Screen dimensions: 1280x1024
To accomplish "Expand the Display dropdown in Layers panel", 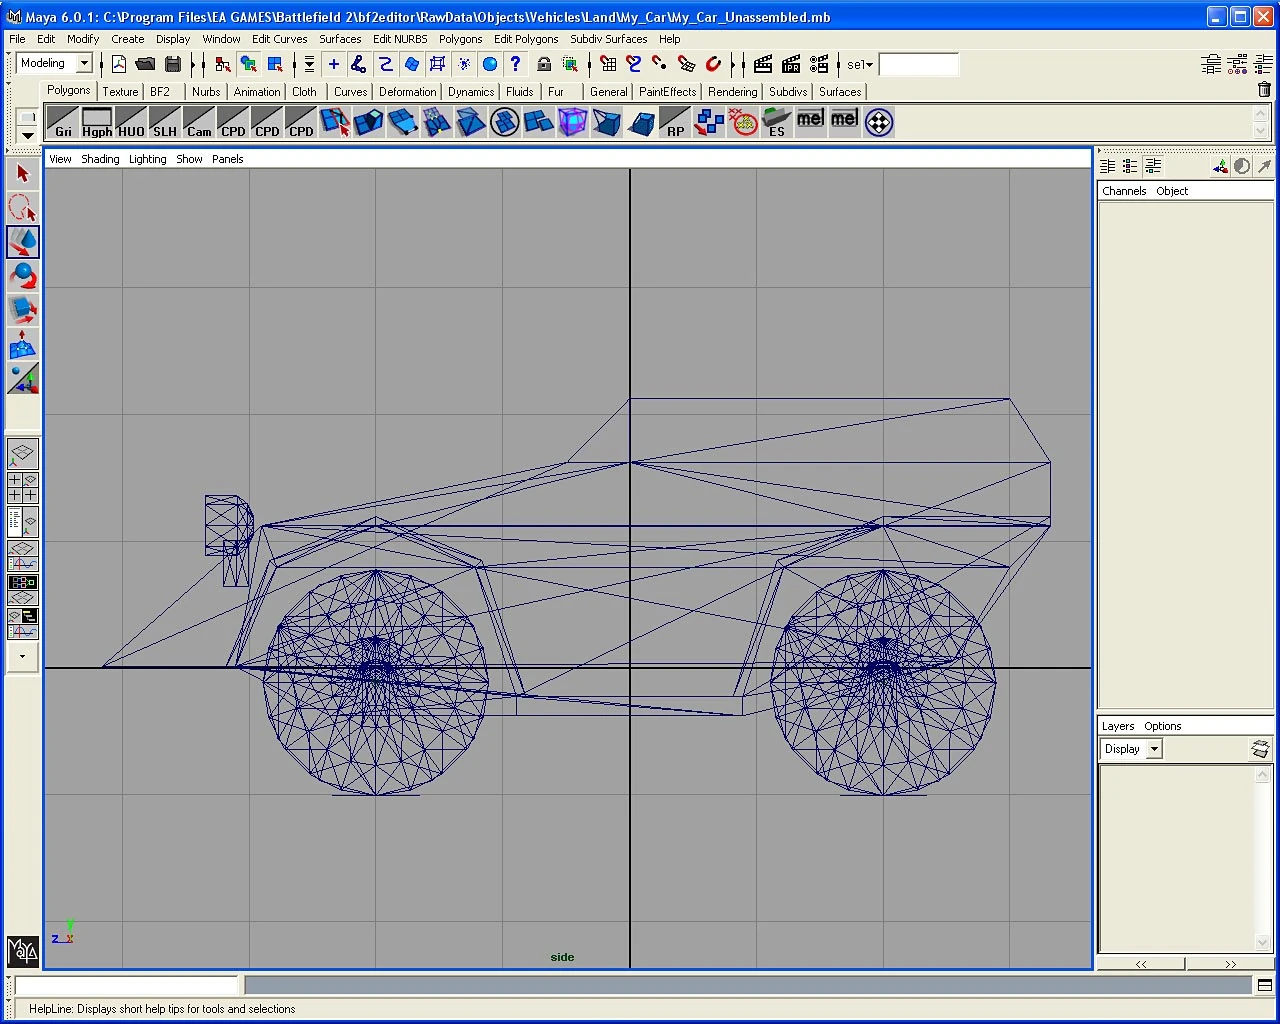I will point(1154,749).
